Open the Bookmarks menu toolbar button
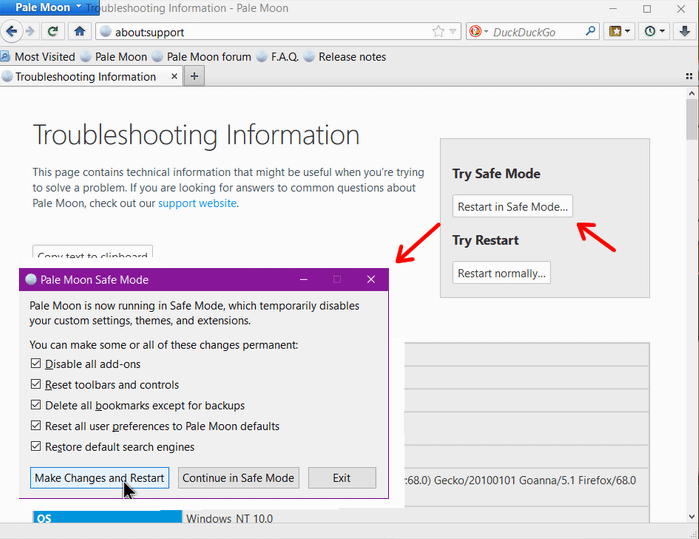This screenshot has width=699, height=539. pos(619,31)
